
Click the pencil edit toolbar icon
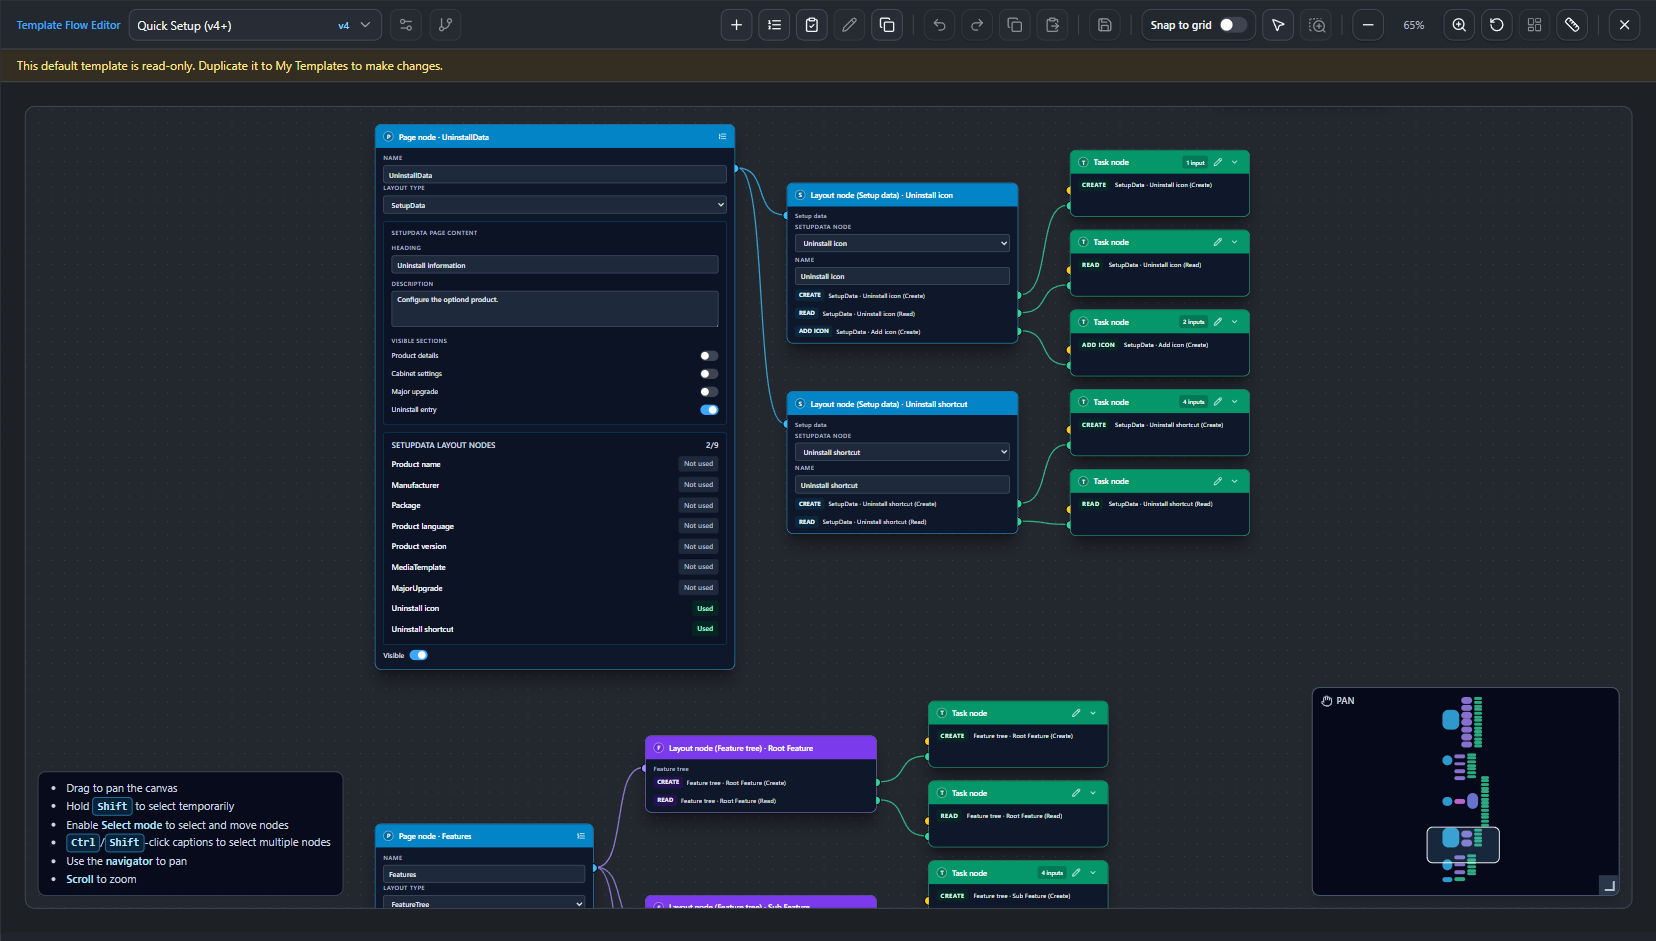click(x=849, y=25)
